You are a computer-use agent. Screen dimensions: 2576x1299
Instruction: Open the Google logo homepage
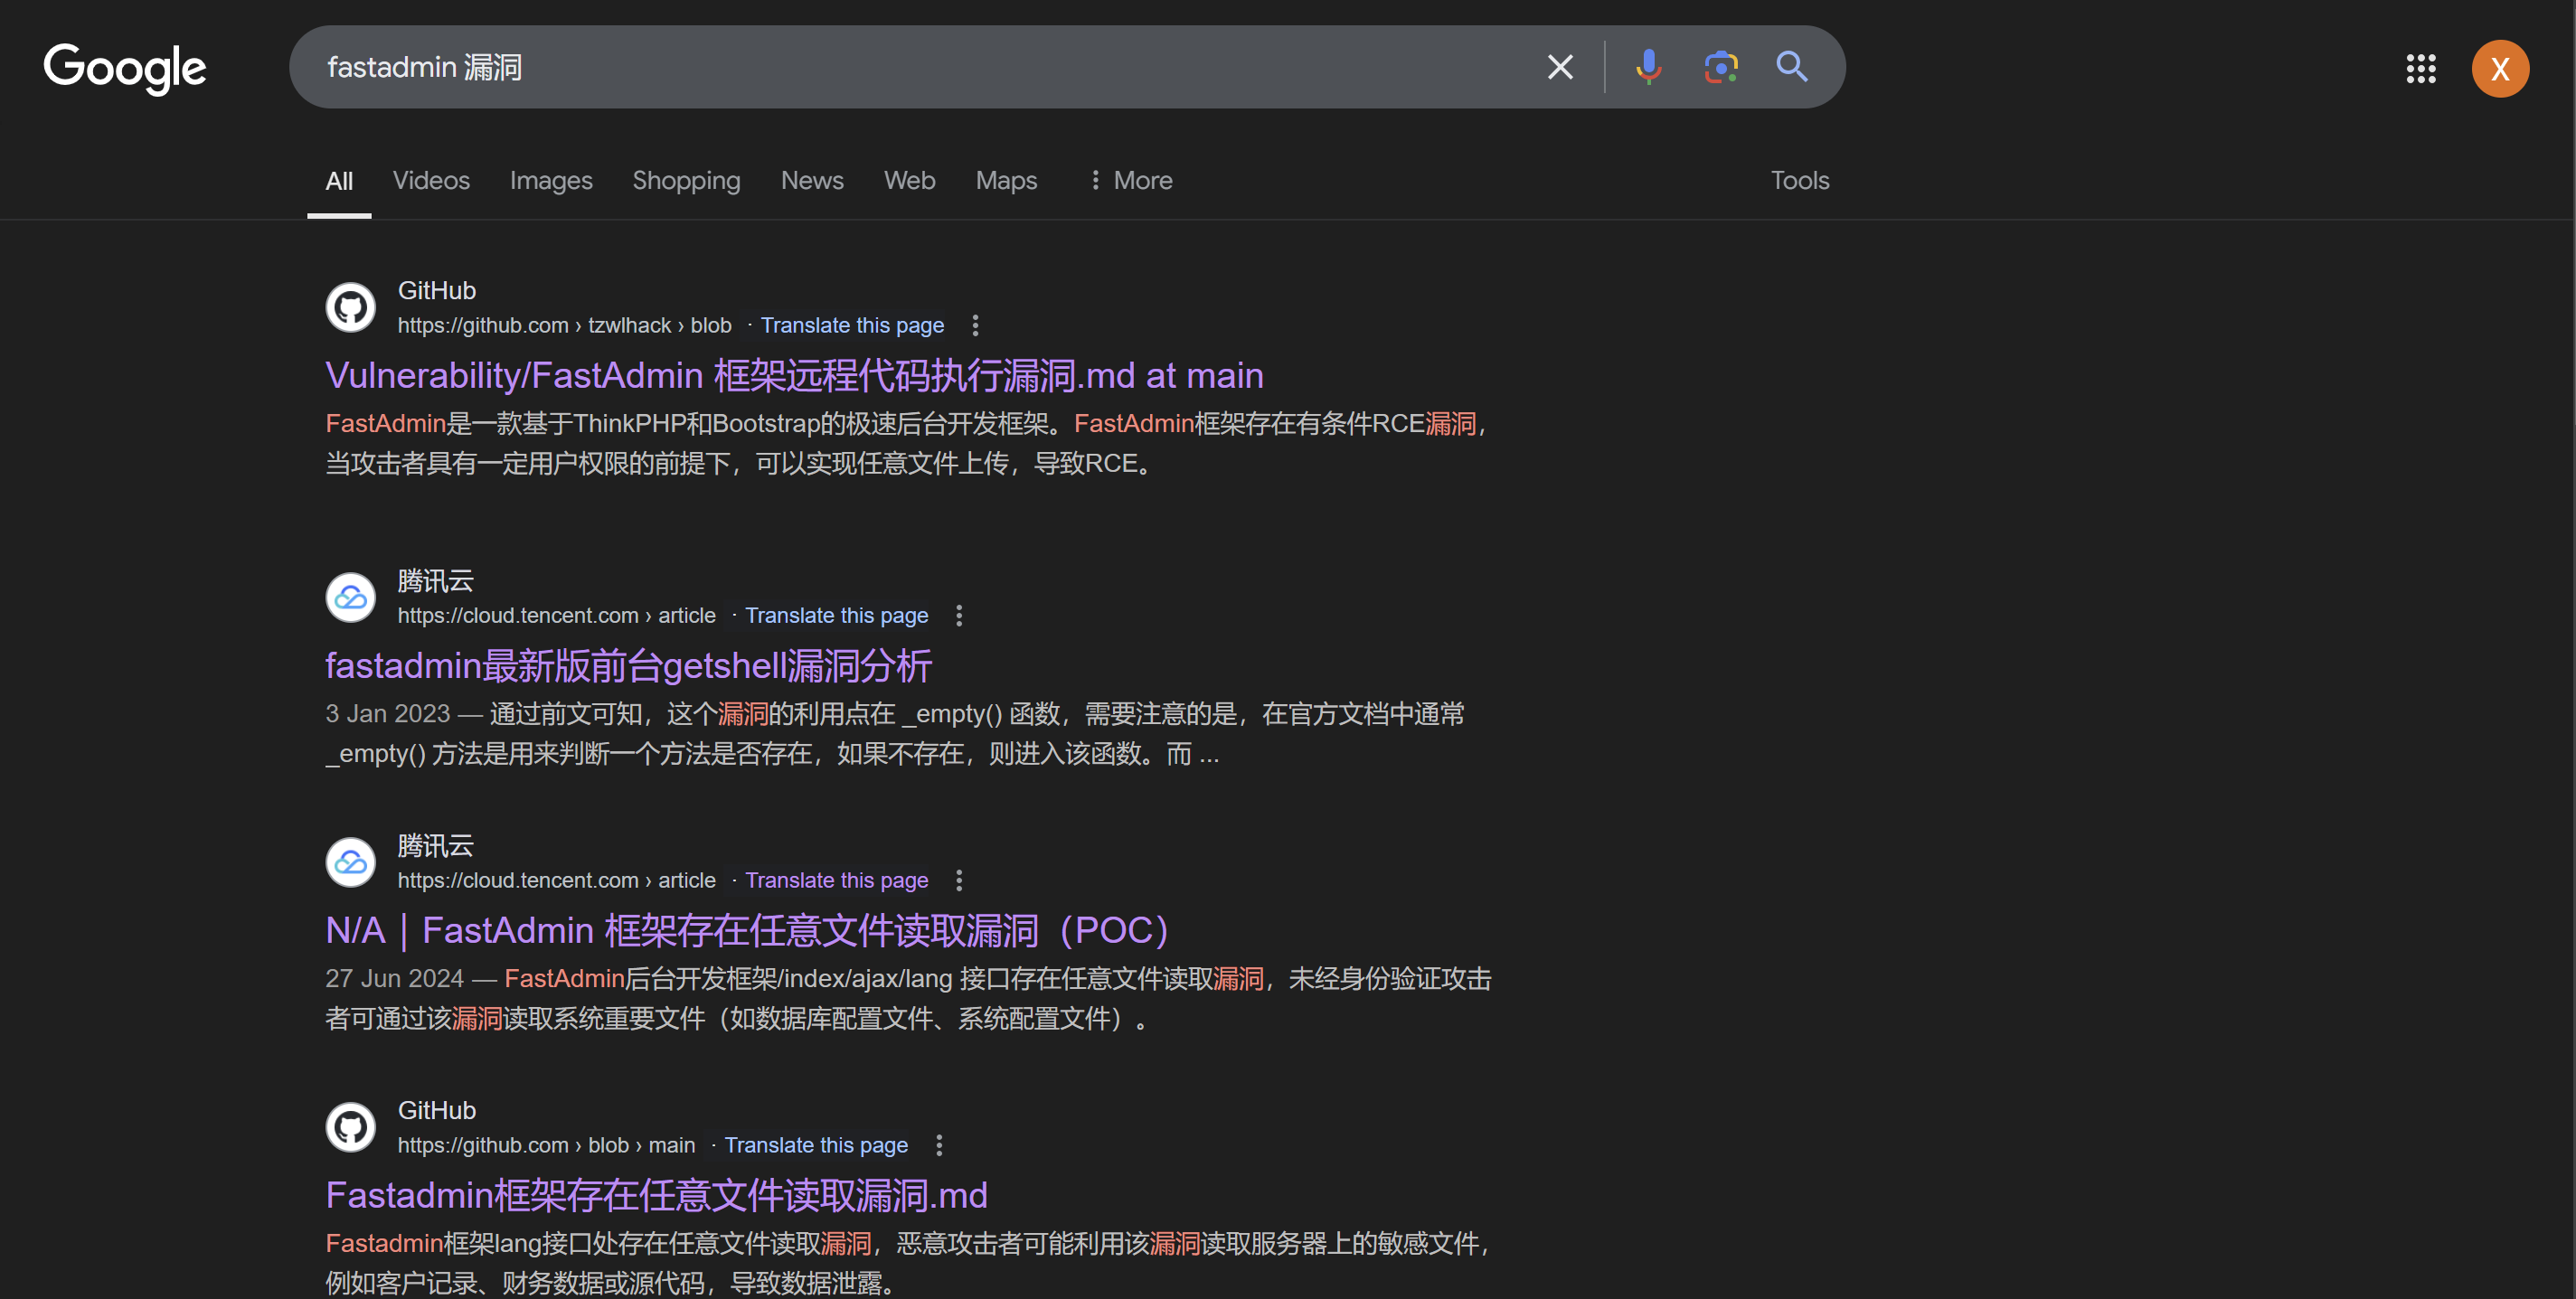click(x=125, y=68)
